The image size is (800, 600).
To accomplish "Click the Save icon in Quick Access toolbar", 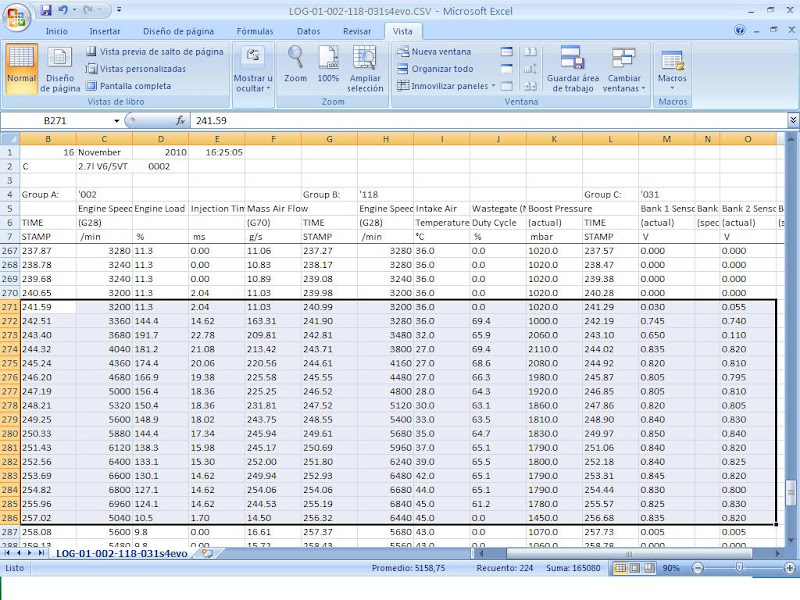I will click(x=46, y=10).
